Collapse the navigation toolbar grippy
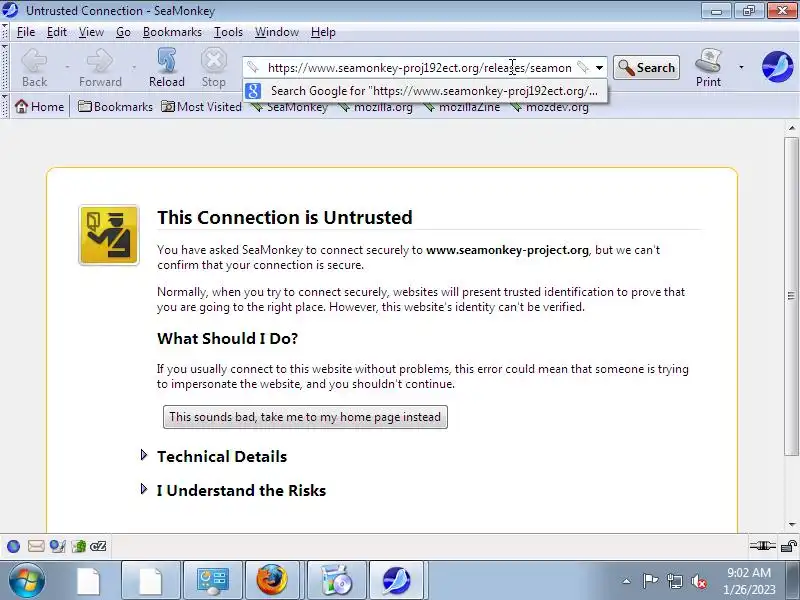Image resolution: width=800 pixels, height=600 pixels. coord(5,68)
